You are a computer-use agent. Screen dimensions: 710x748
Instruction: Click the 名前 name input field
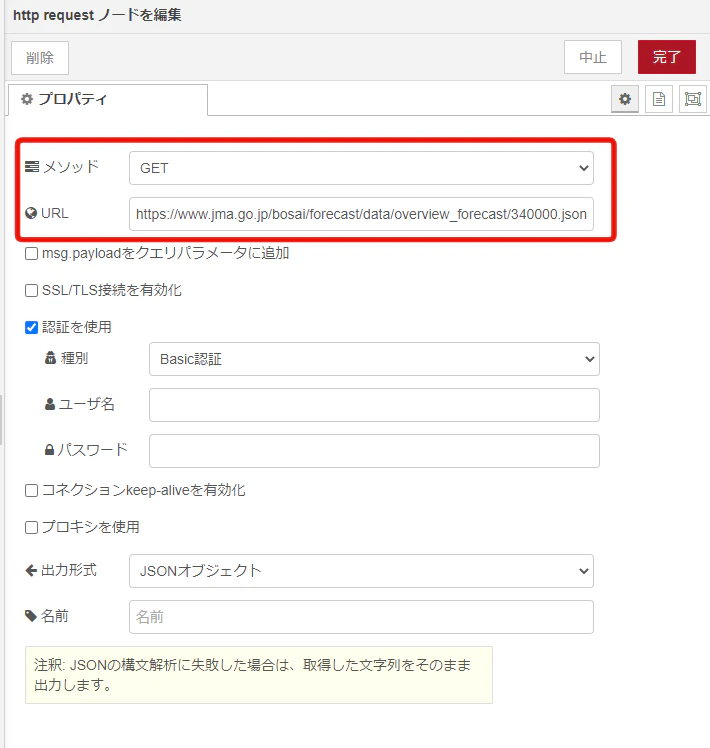click(361, 617)
